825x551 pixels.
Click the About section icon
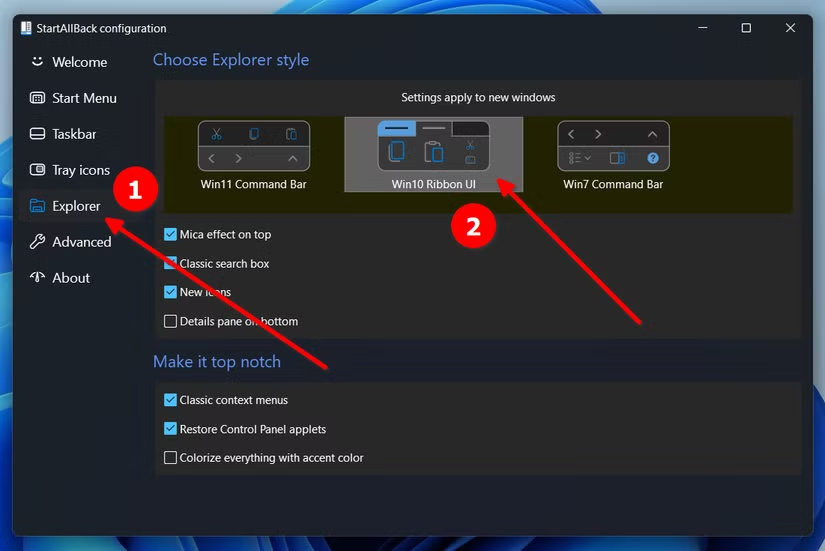[x=37, y=277]
